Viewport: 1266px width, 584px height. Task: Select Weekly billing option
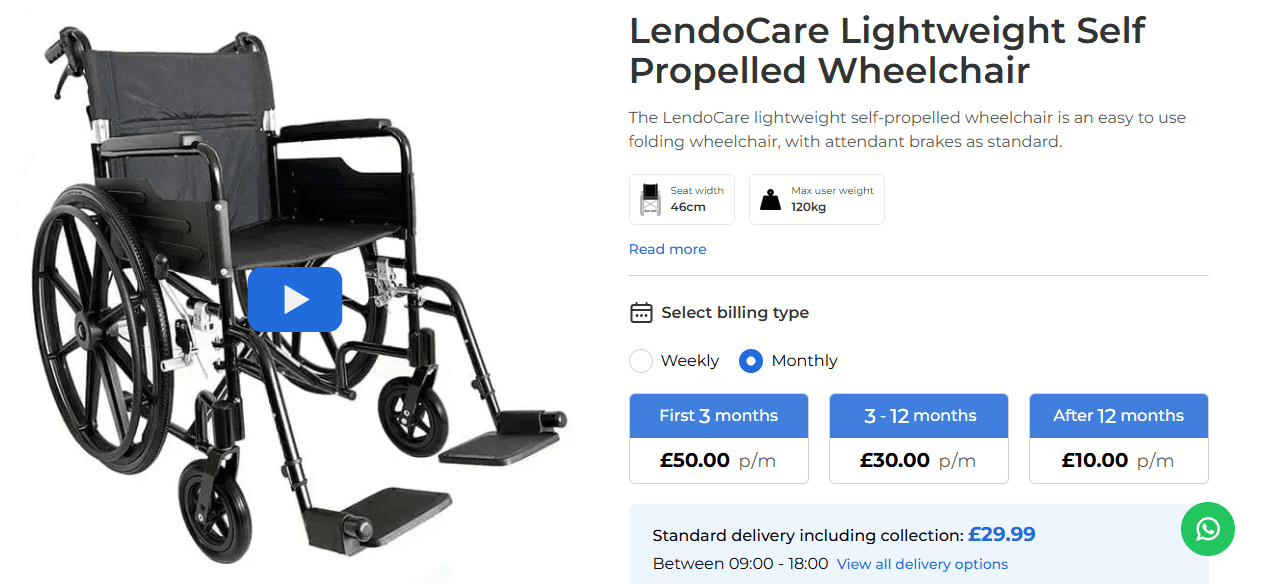tap(641, 361)
